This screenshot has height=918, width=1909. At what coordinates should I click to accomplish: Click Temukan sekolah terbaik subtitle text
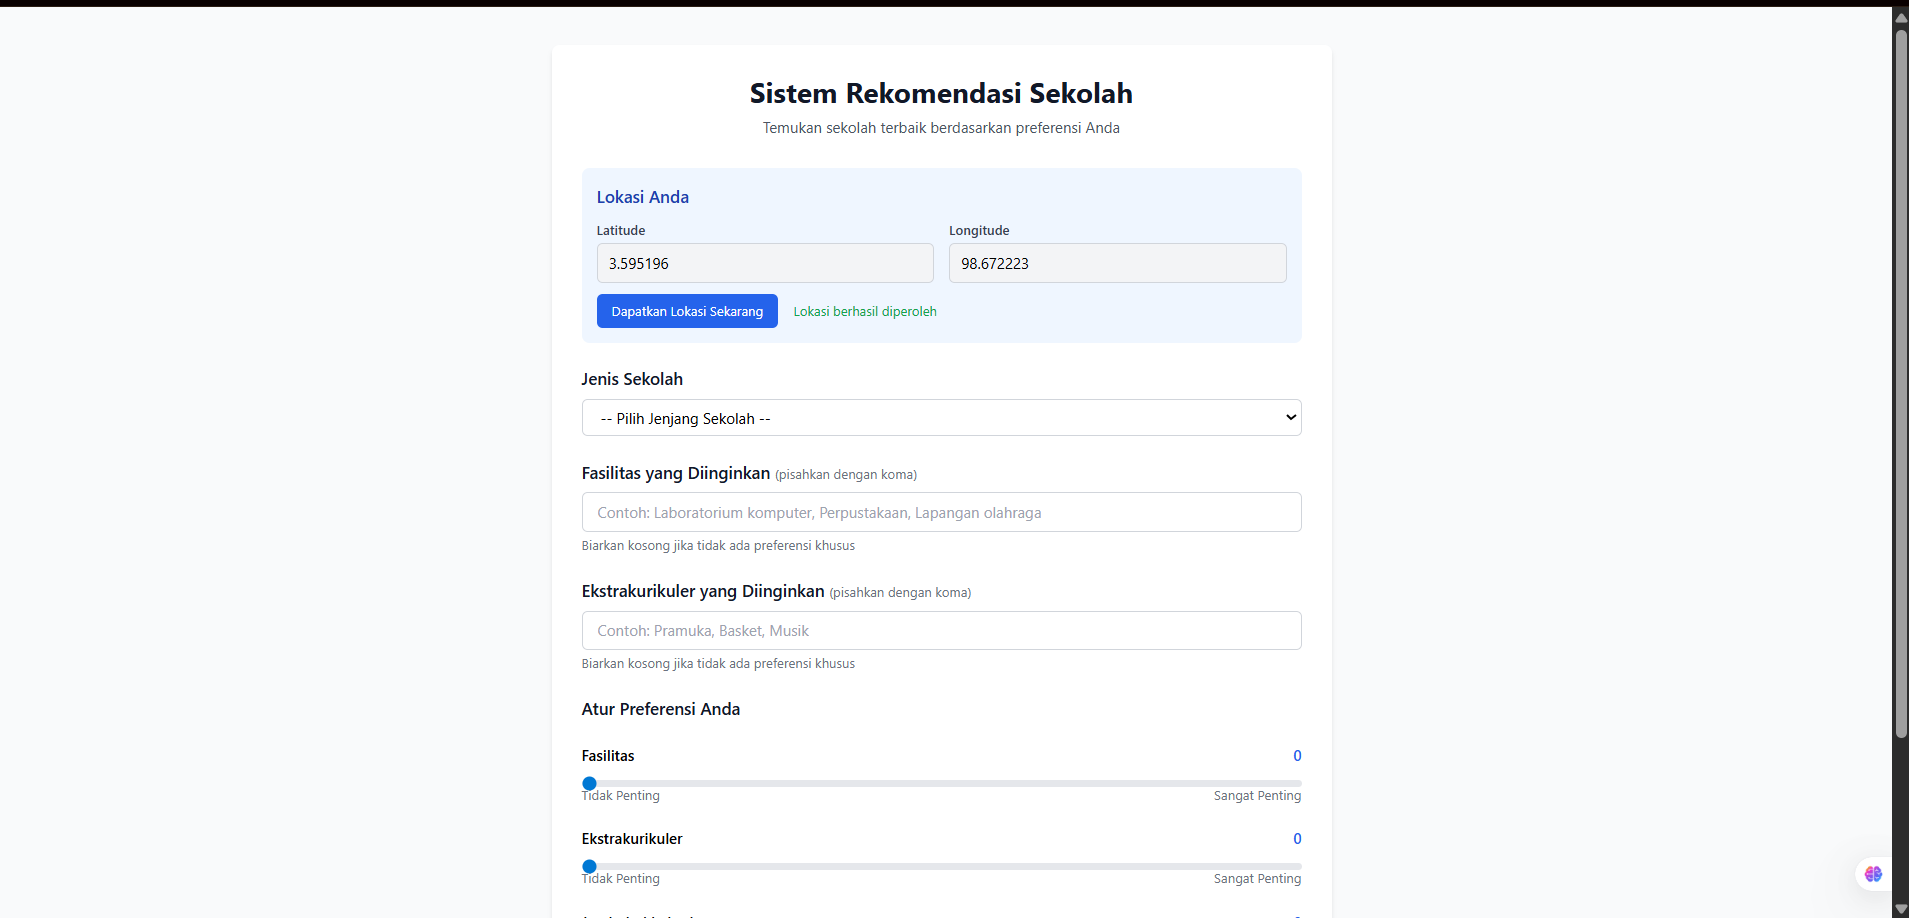coord(941,128)
